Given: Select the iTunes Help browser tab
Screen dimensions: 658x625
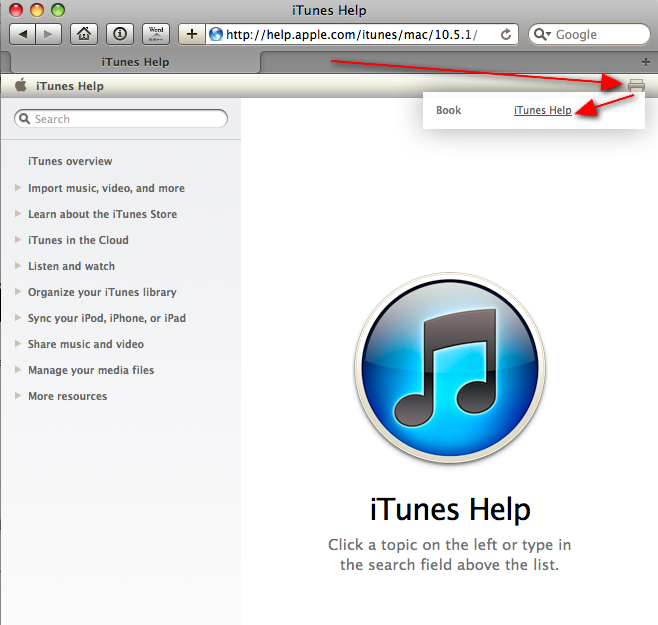Looking at the screenshot, I should click(x=135, y=62).
